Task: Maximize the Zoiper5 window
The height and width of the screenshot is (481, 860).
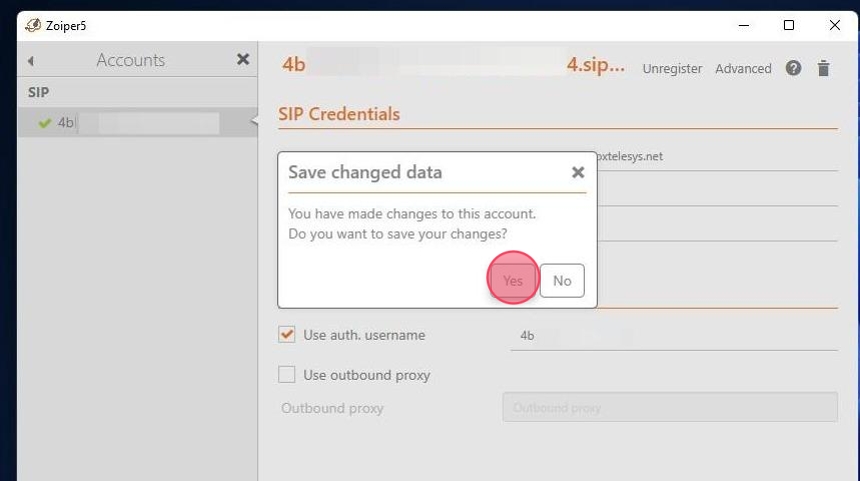Action: (x=789, y=25)
